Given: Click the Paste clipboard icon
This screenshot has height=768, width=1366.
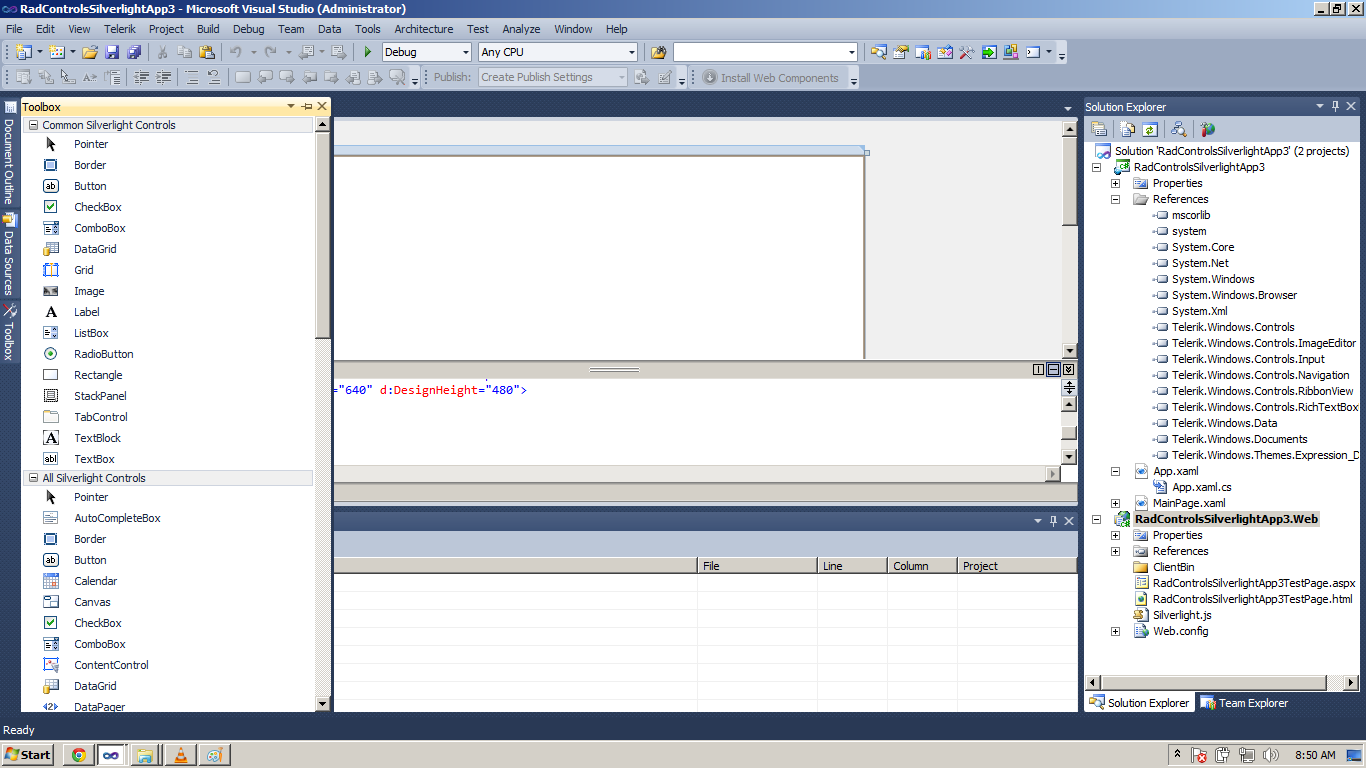Looking at the screenshot, I should click(207, 52).
